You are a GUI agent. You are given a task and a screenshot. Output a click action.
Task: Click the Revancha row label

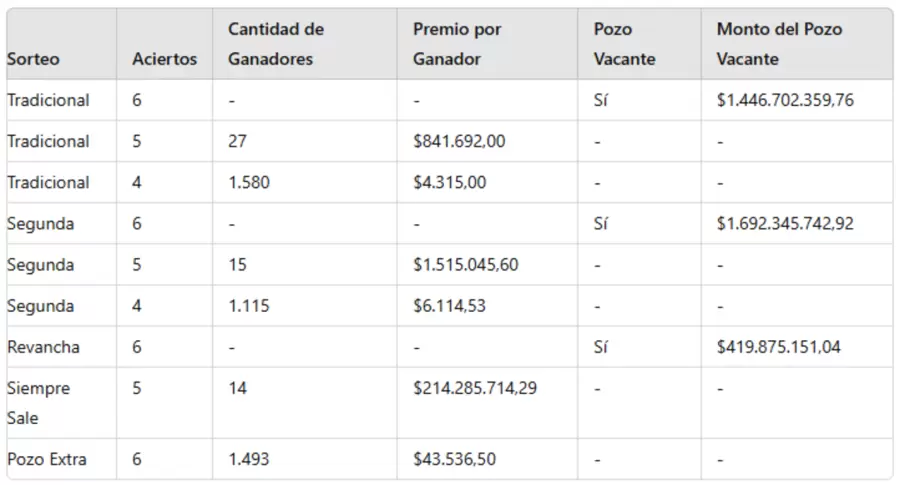coord(43,347)
